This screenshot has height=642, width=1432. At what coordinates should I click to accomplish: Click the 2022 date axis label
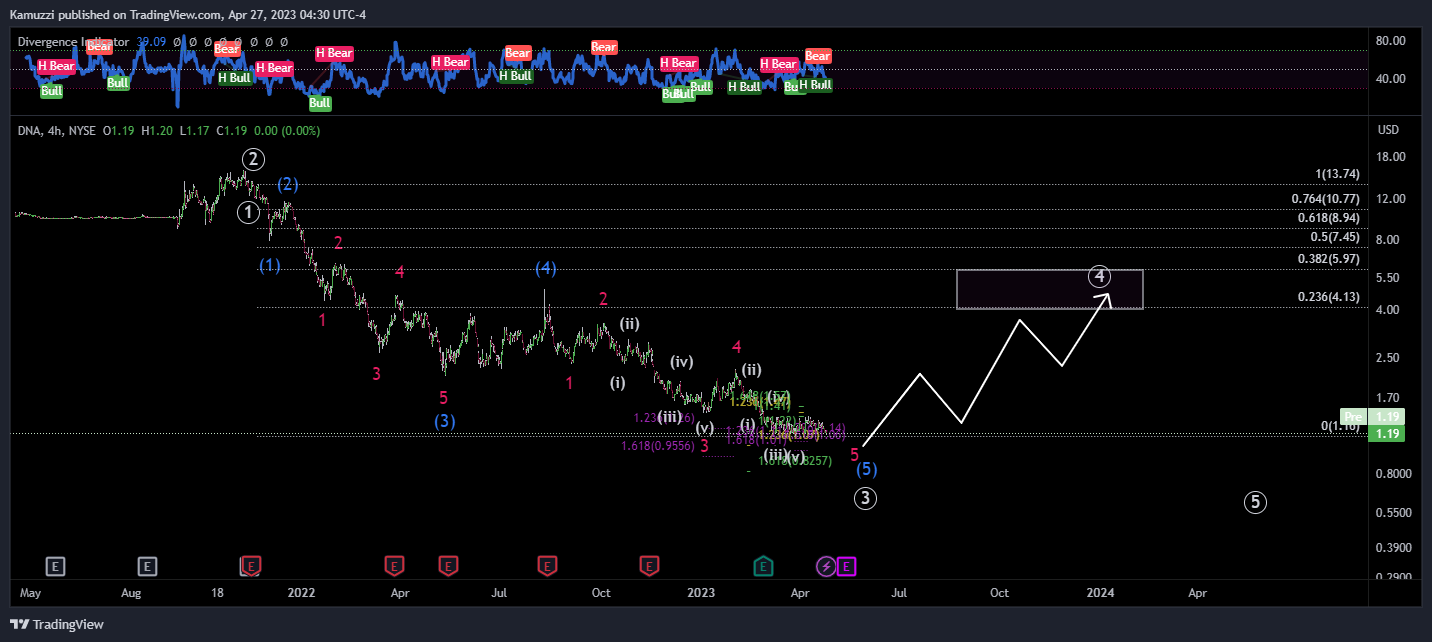pyautogui.click(x=301, y=593)
